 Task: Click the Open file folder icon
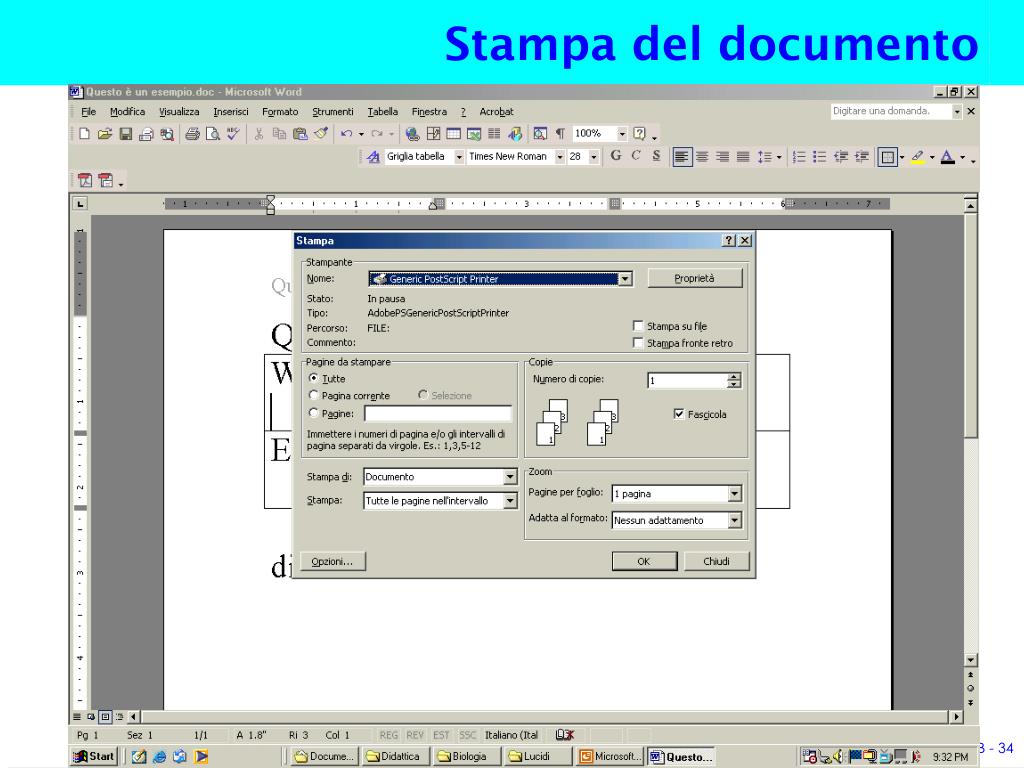tap(104, 134)
